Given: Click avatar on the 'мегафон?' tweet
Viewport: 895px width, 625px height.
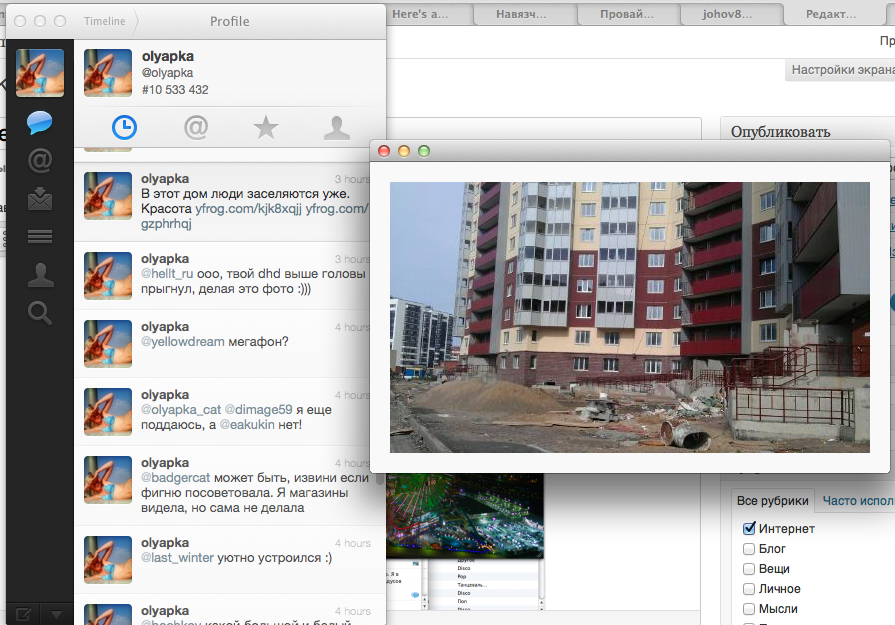Looking at the screenshot, I should coord(108,344).
